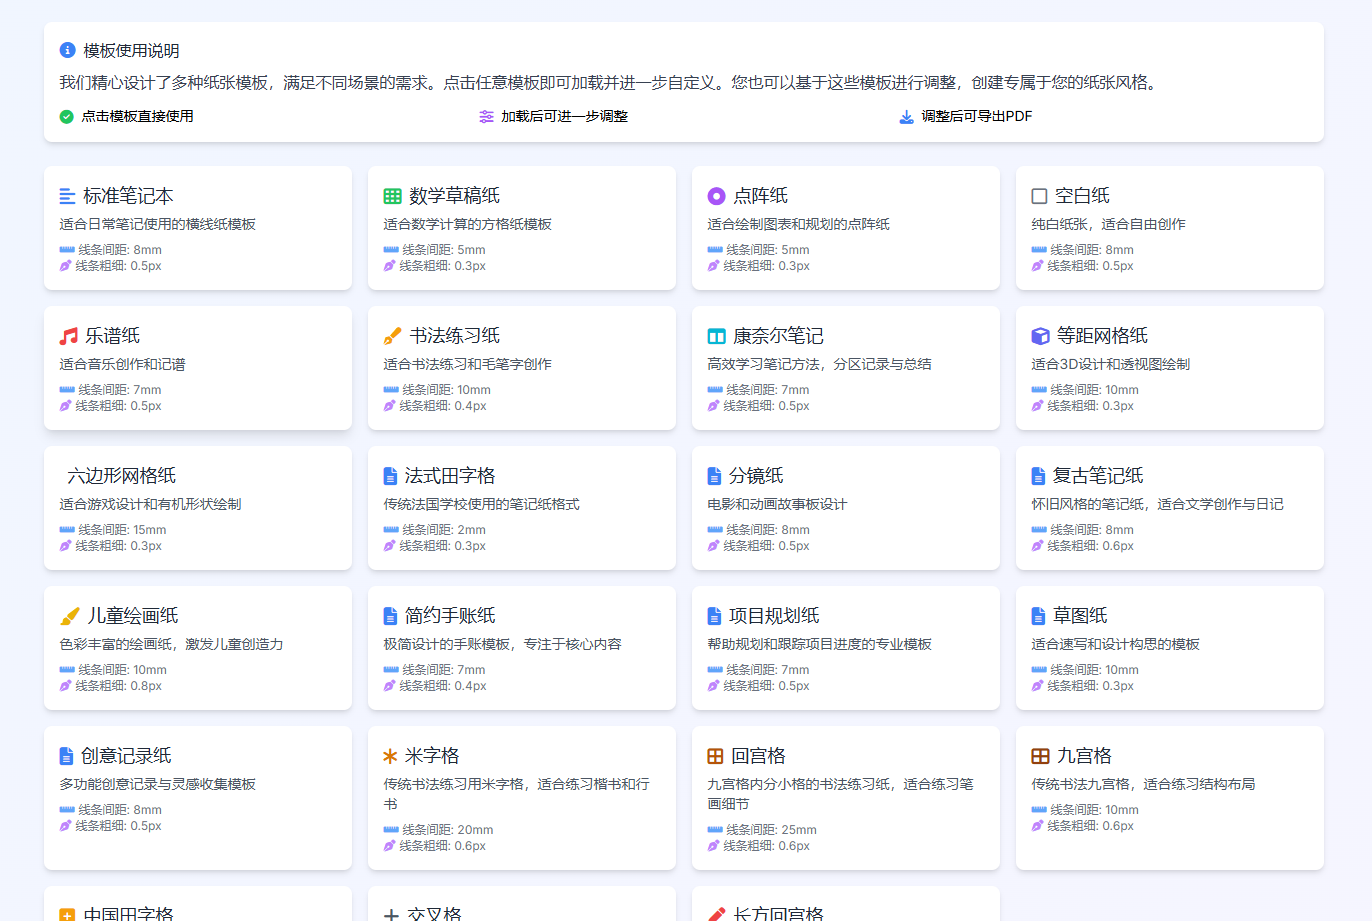This screenshot has width=1372, height=921.
Task: Open the 空白纸 template
Action: tap(1169, 228)
